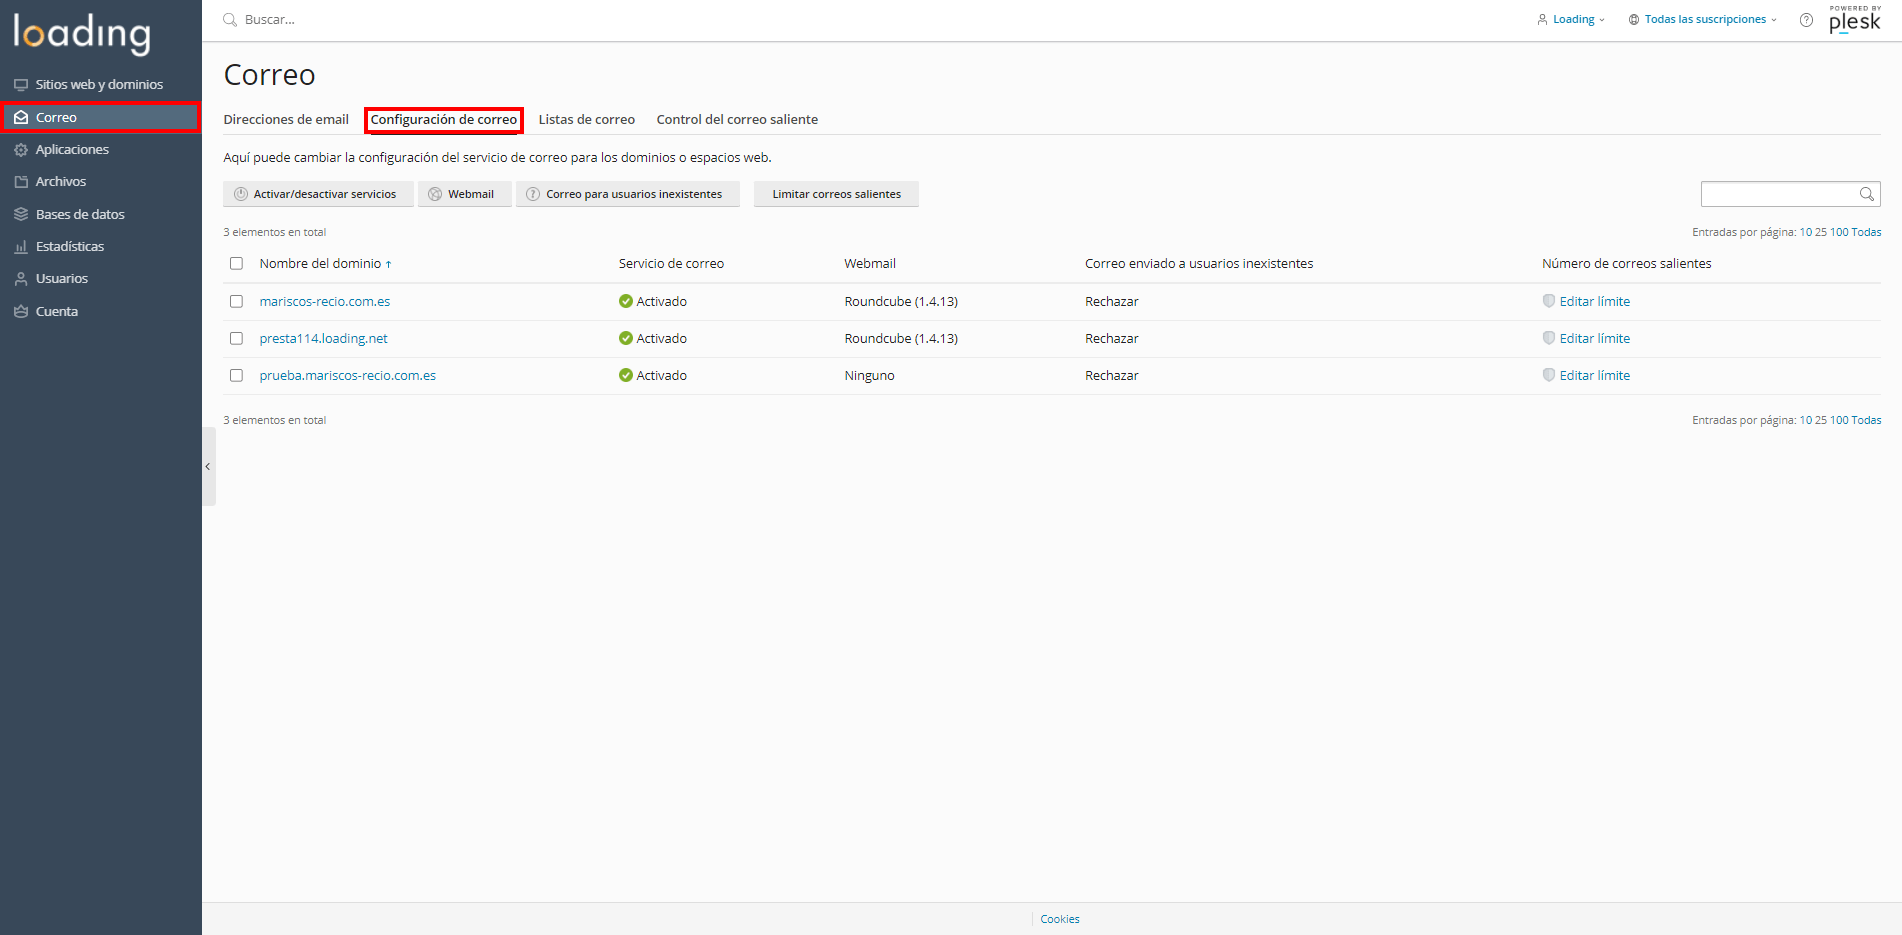The height and width of the screenshot is (935, 1902).
Task: Open the Listas de correo tab
Action: point(587,119)
